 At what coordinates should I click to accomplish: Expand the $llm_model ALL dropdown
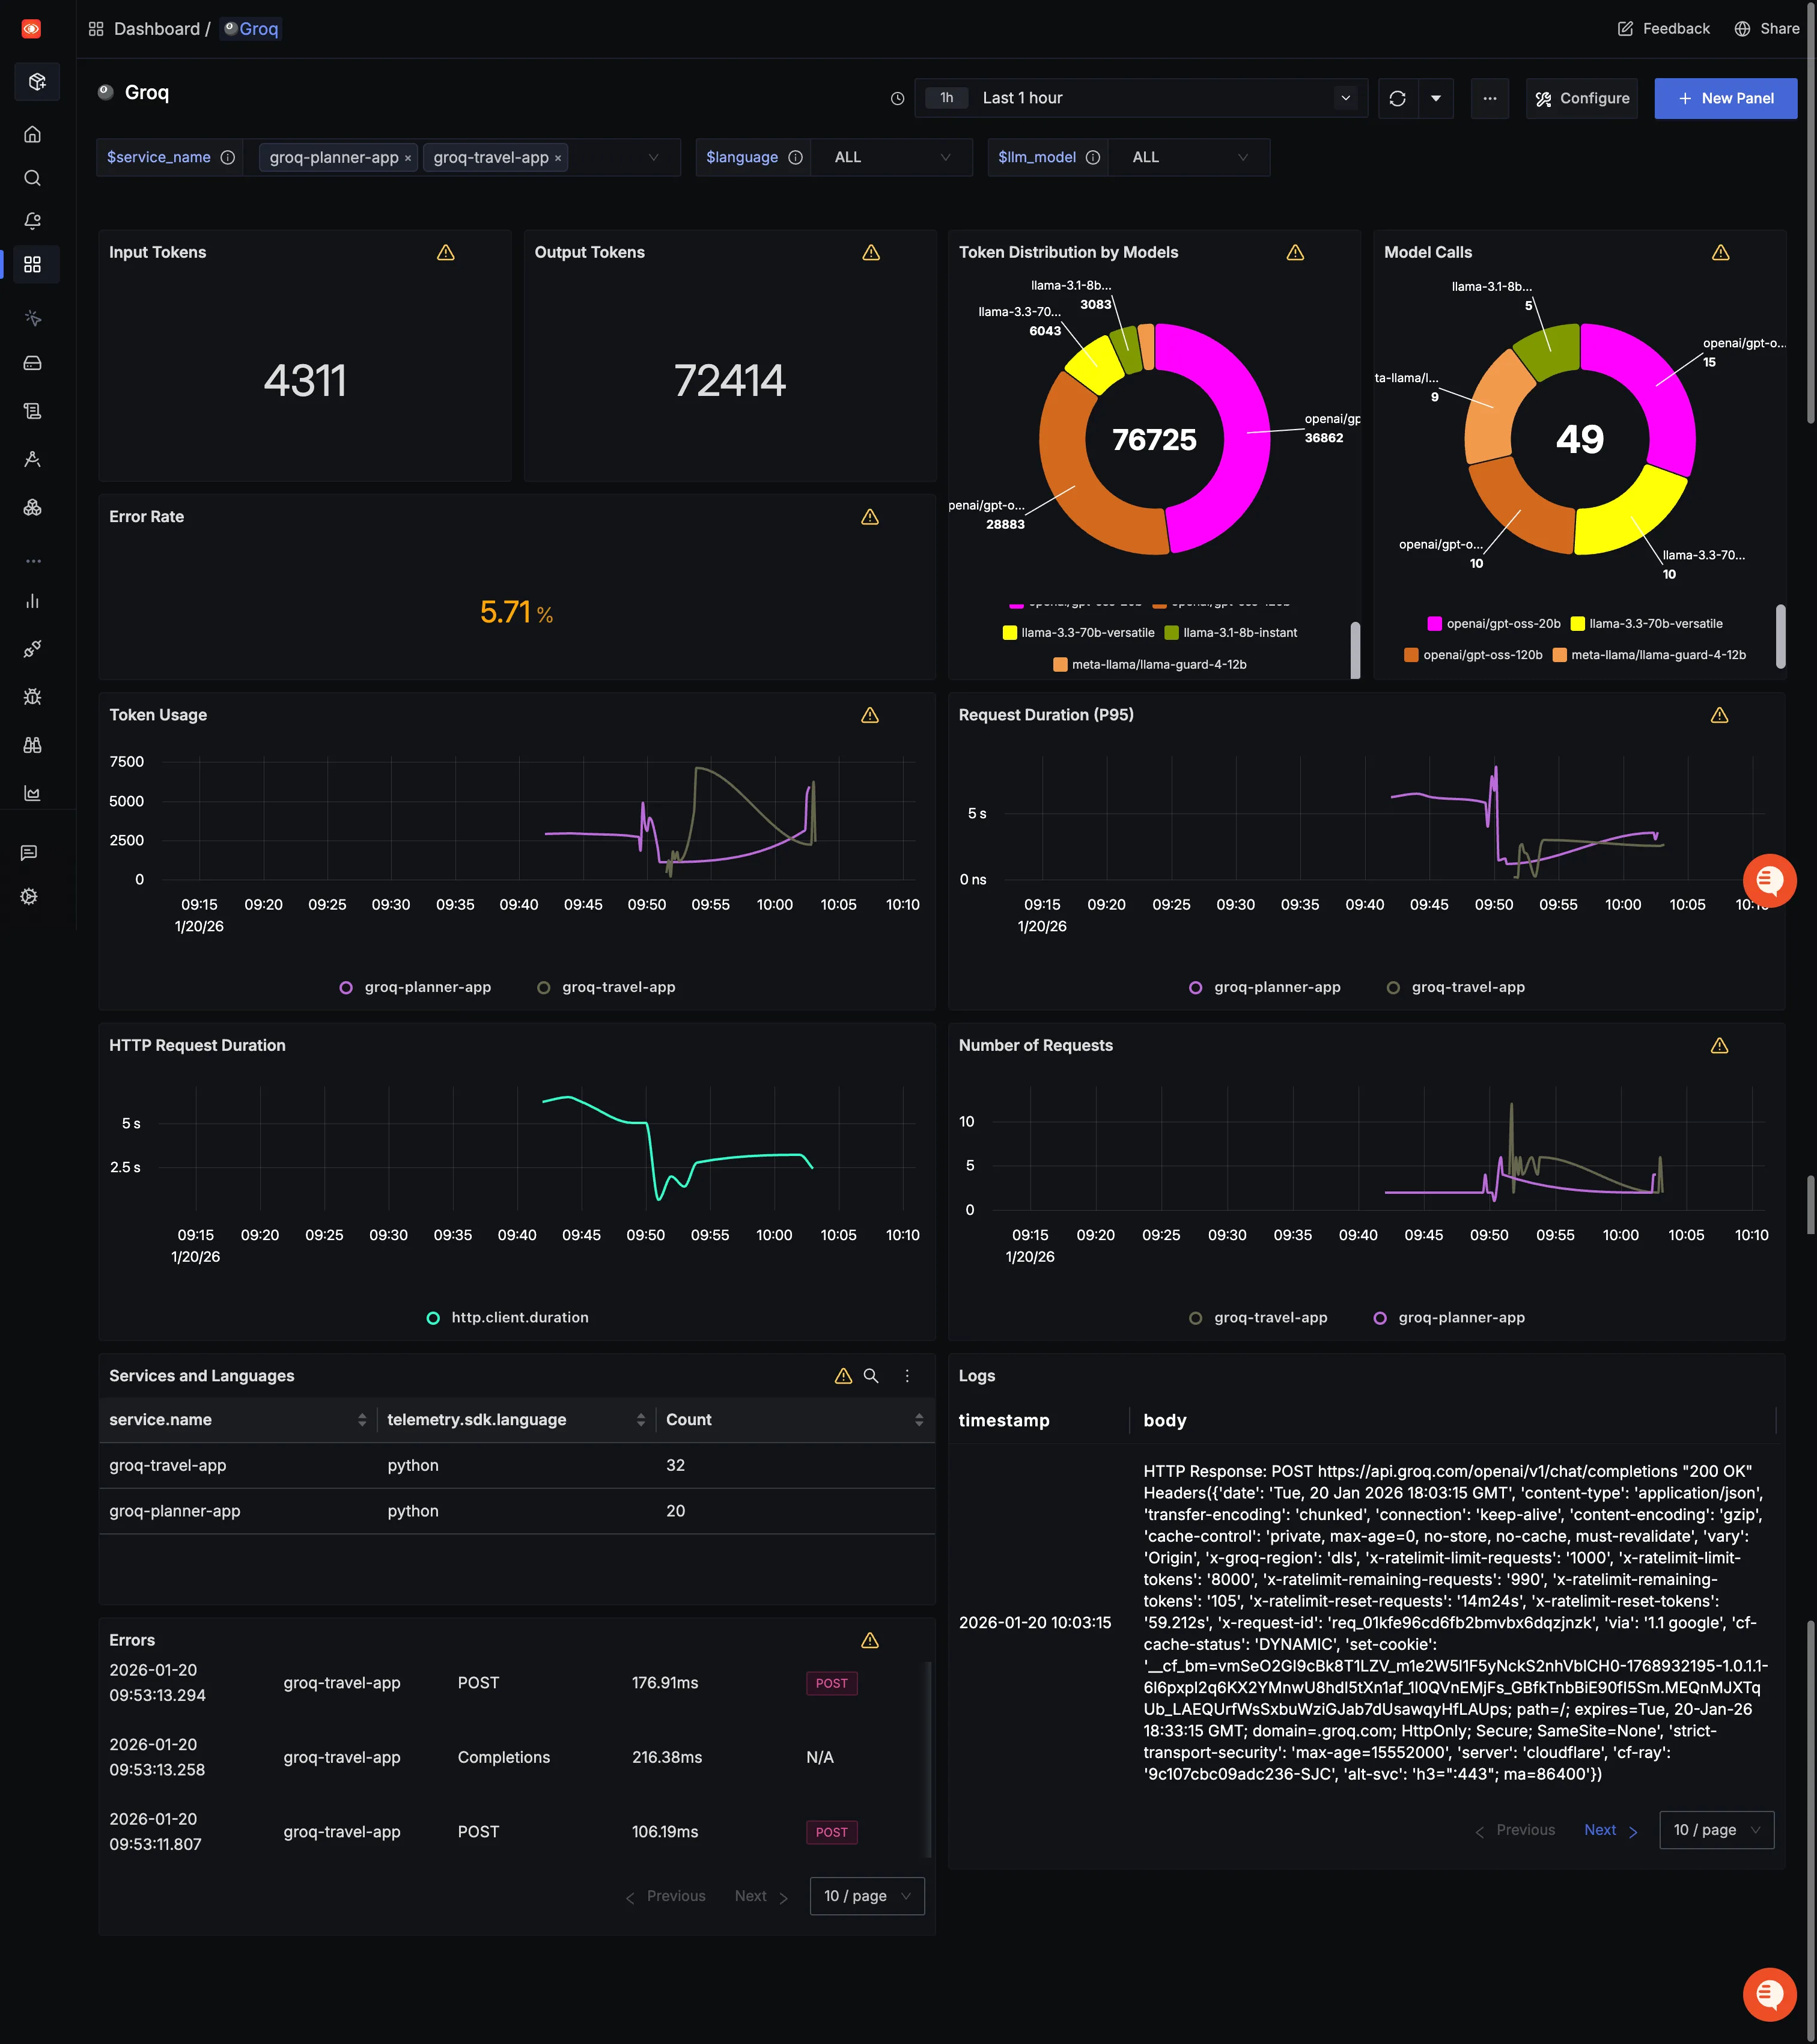tap(1188, 157)
